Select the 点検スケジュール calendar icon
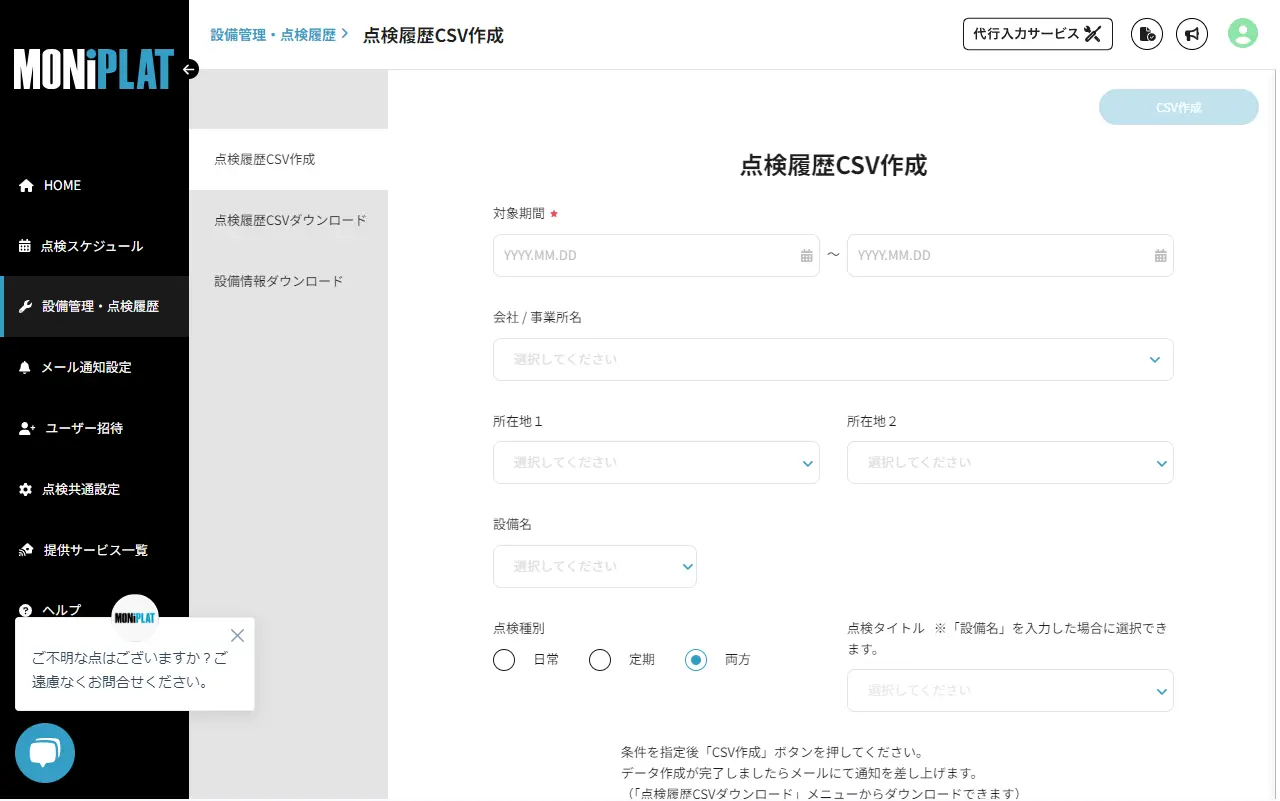Screen dimensions: 1280x801 pyautogui.click(x=23, y=245)
